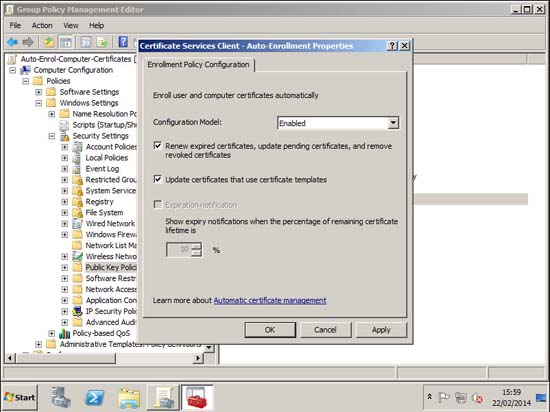Collapse the Computer Configuration node

click(13, 70)
